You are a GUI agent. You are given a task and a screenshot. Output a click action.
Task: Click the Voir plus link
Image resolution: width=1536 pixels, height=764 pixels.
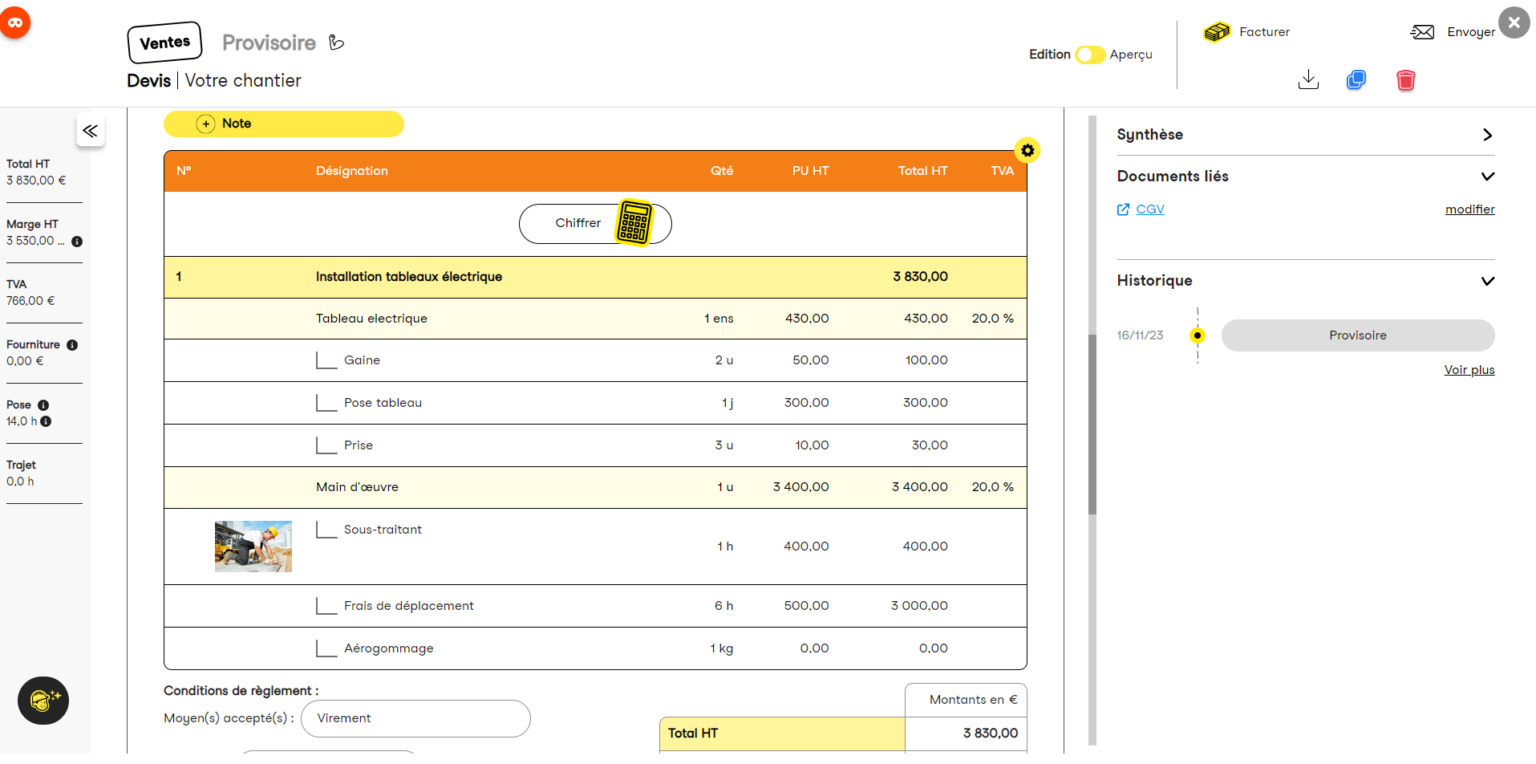1469,370
